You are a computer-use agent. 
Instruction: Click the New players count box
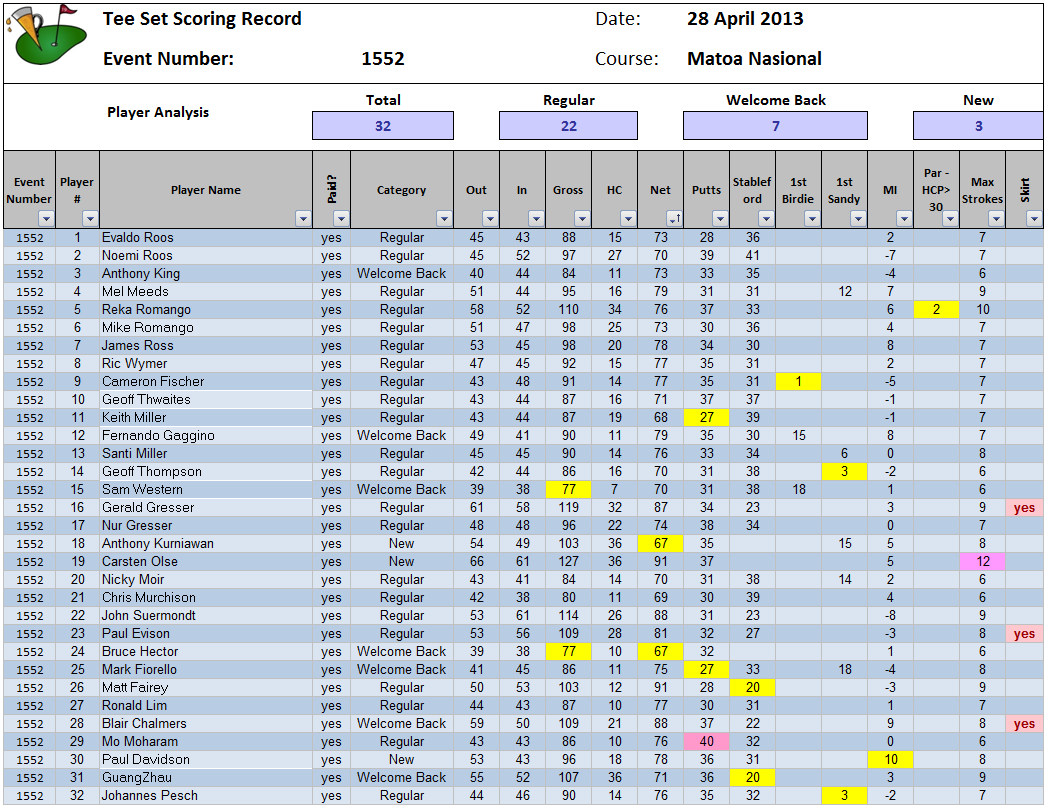(x=978, y=126)
